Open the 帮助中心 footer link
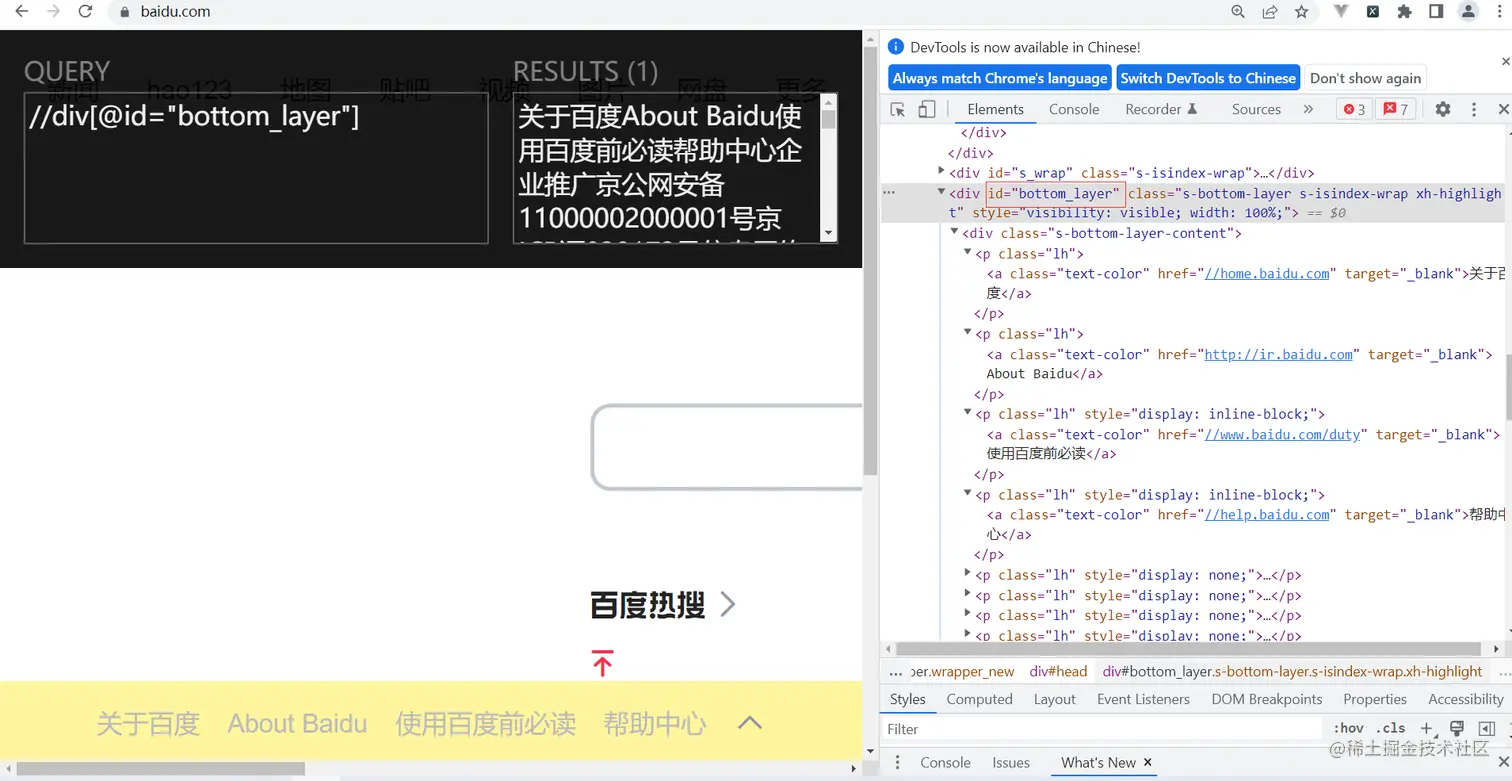The image size is (1512, 781). pos(655,723)
